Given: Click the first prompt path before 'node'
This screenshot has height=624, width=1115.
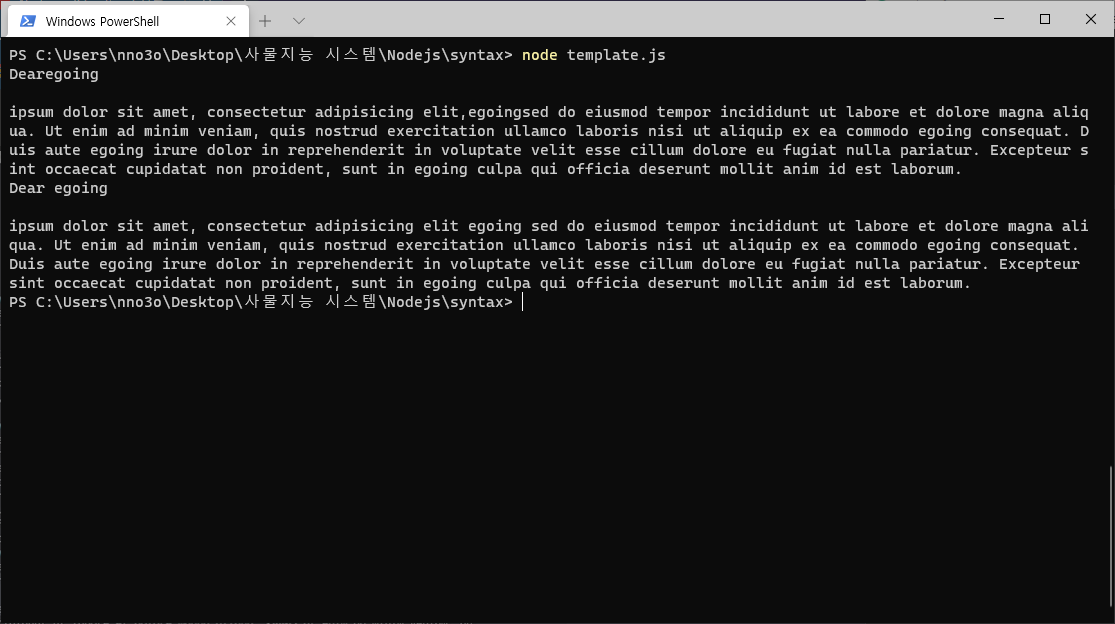Looking at the screenshot, I should click(x=260, y=55).
